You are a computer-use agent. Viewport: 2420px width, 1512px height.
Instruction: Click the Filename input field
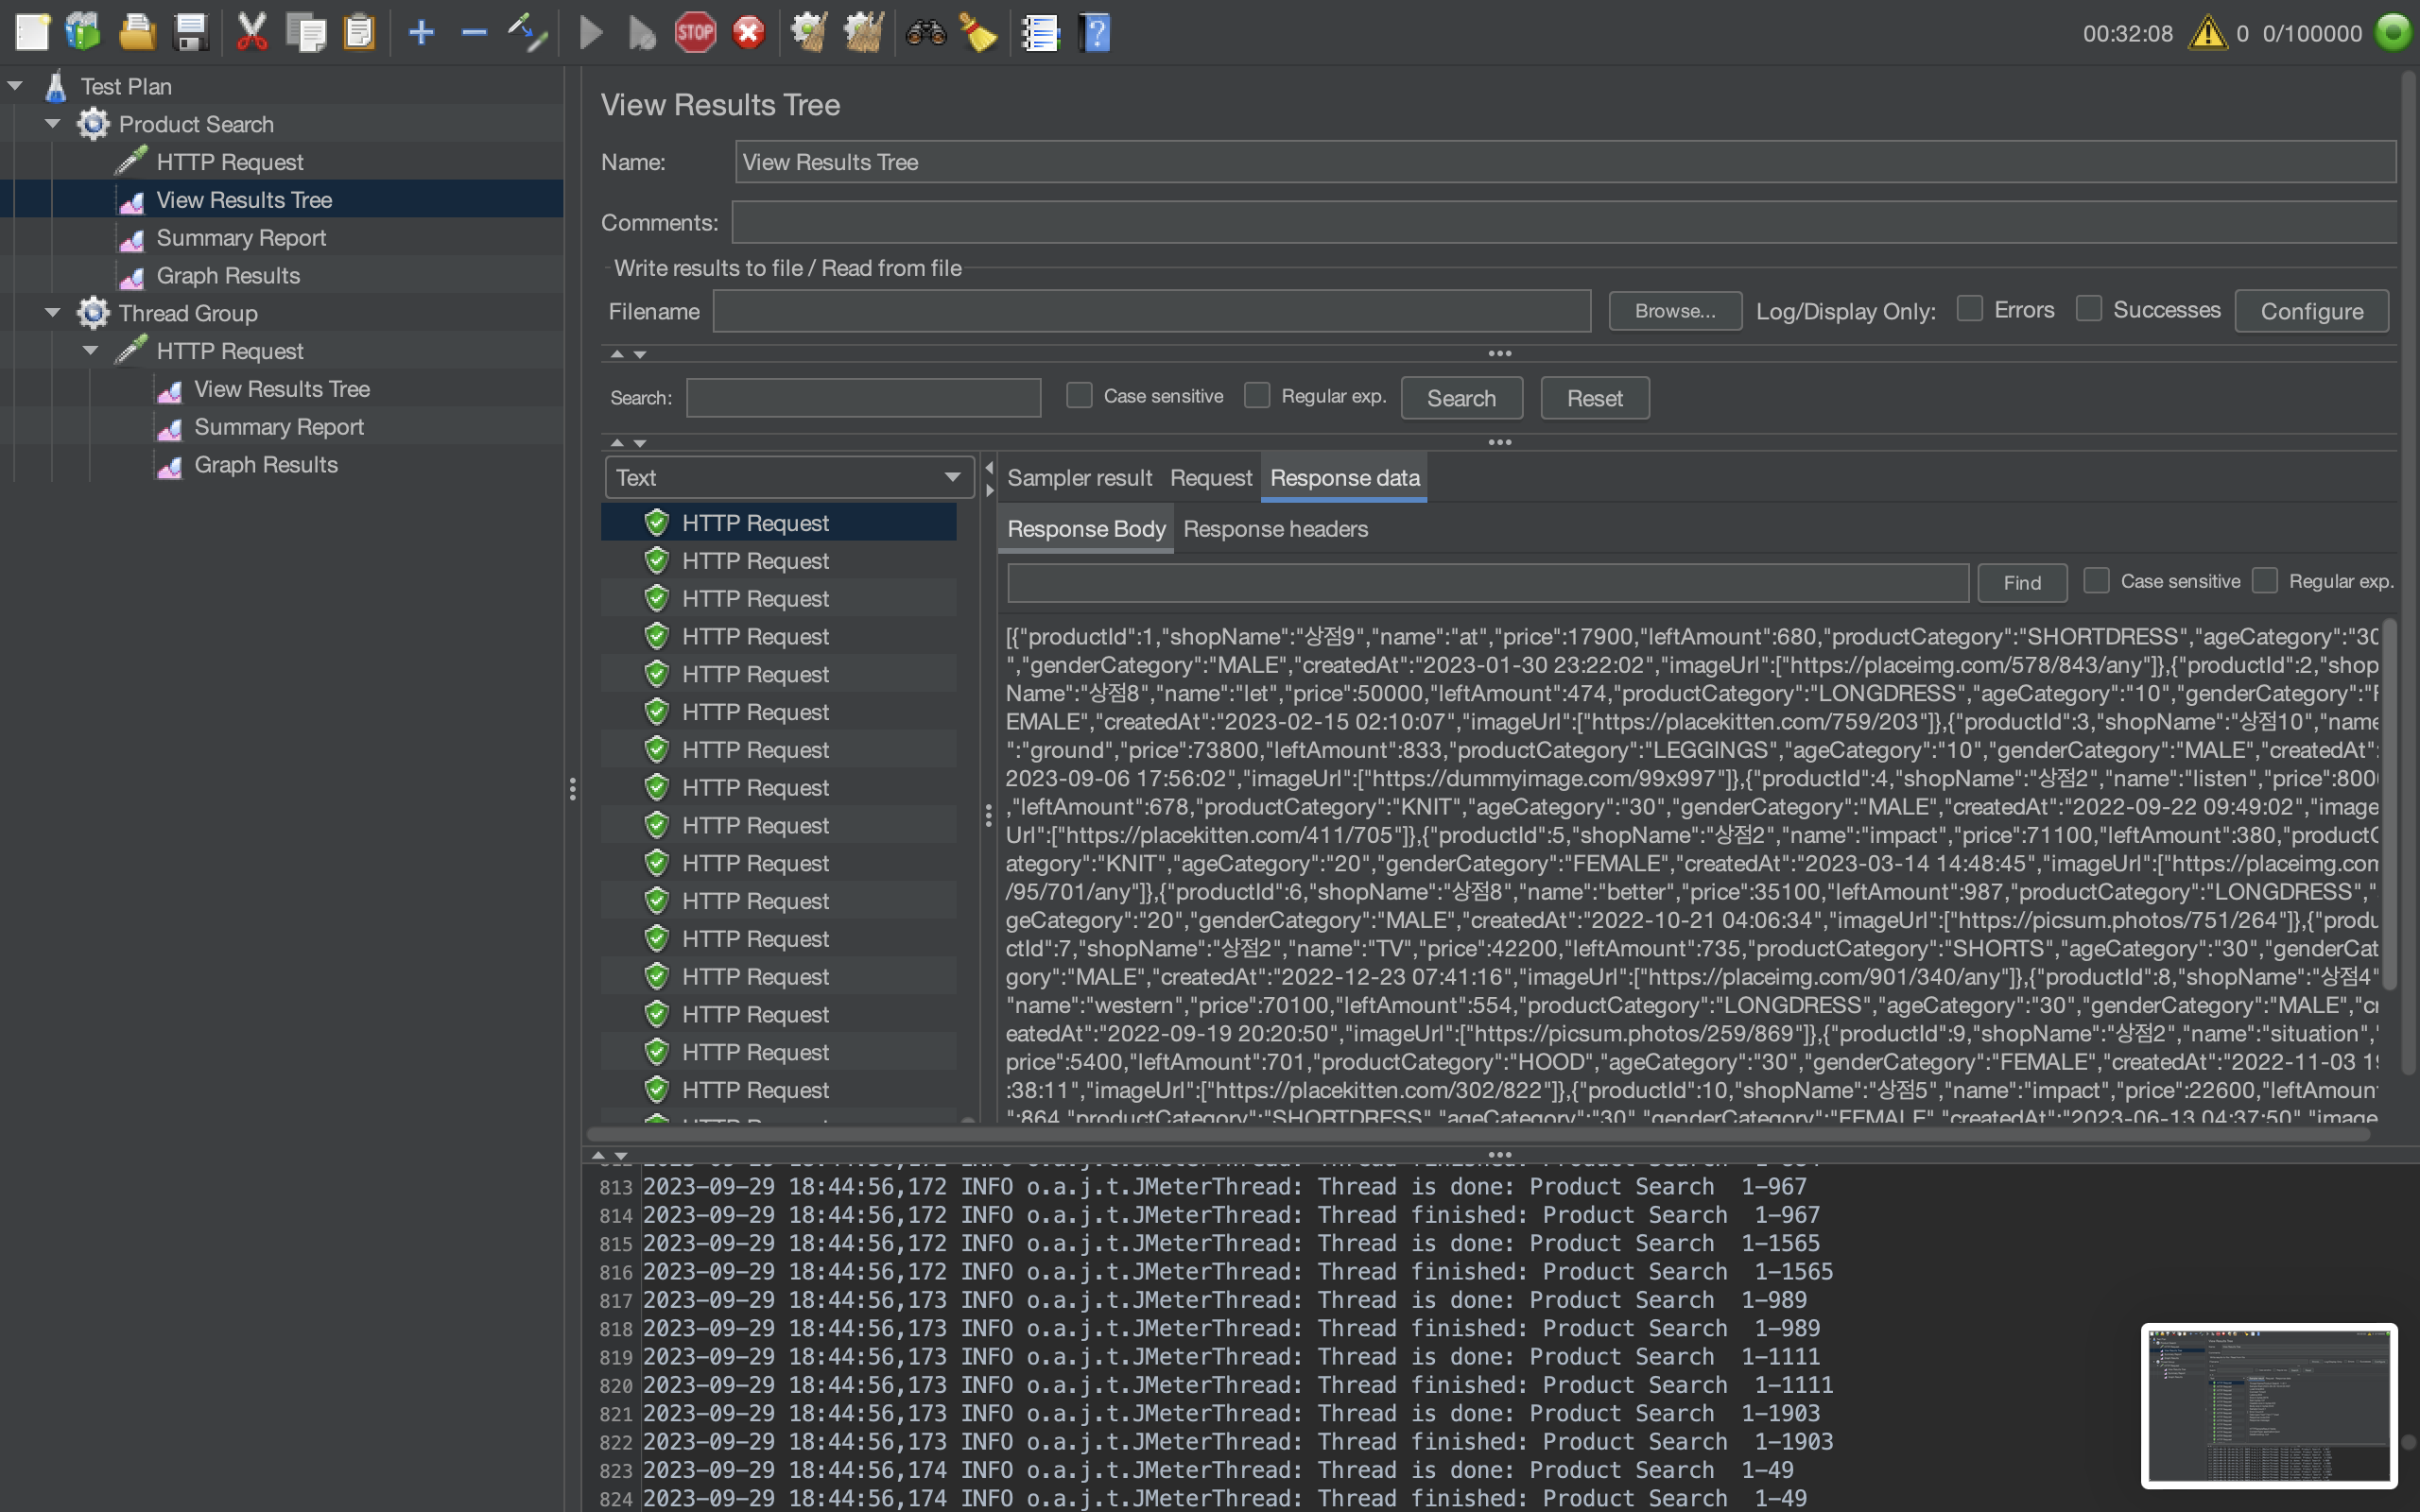1151,311
